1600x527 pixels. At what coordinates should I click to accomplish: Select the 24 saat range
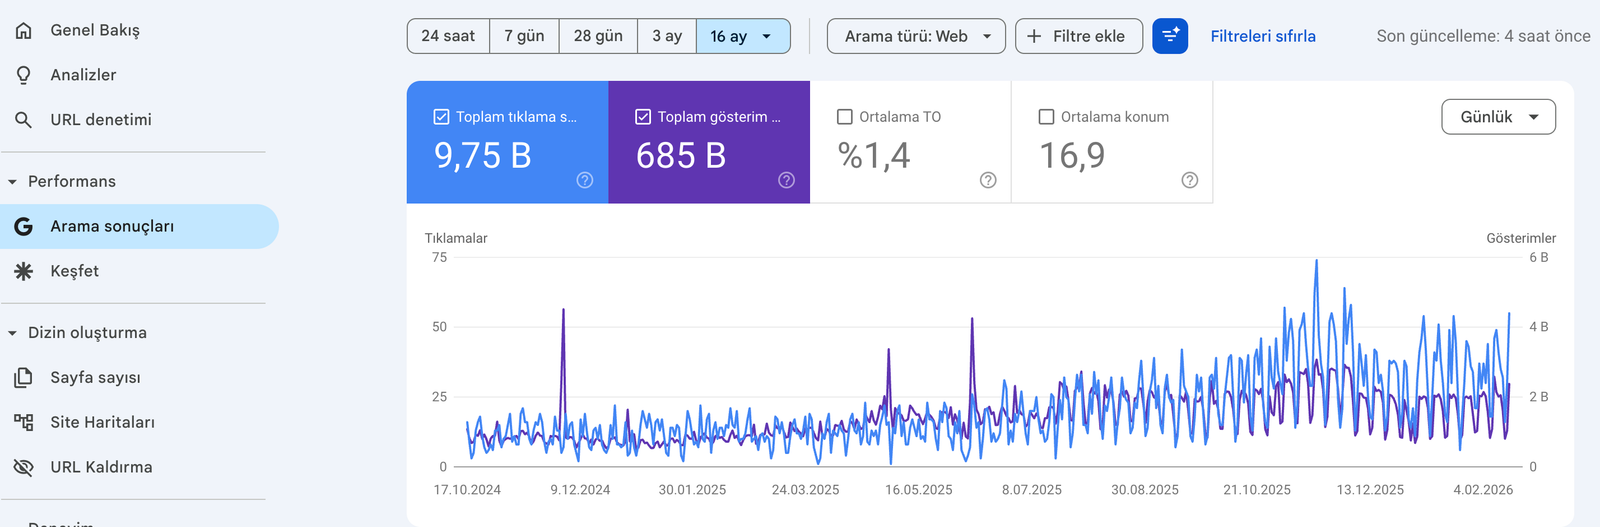click(x=448, y=36)
